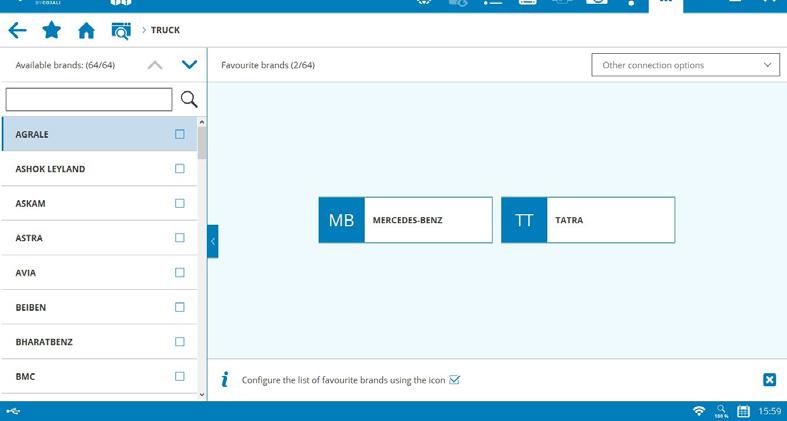Tick the ASHOK LEYLAND favourite checkbox

(x=180, y=169)
